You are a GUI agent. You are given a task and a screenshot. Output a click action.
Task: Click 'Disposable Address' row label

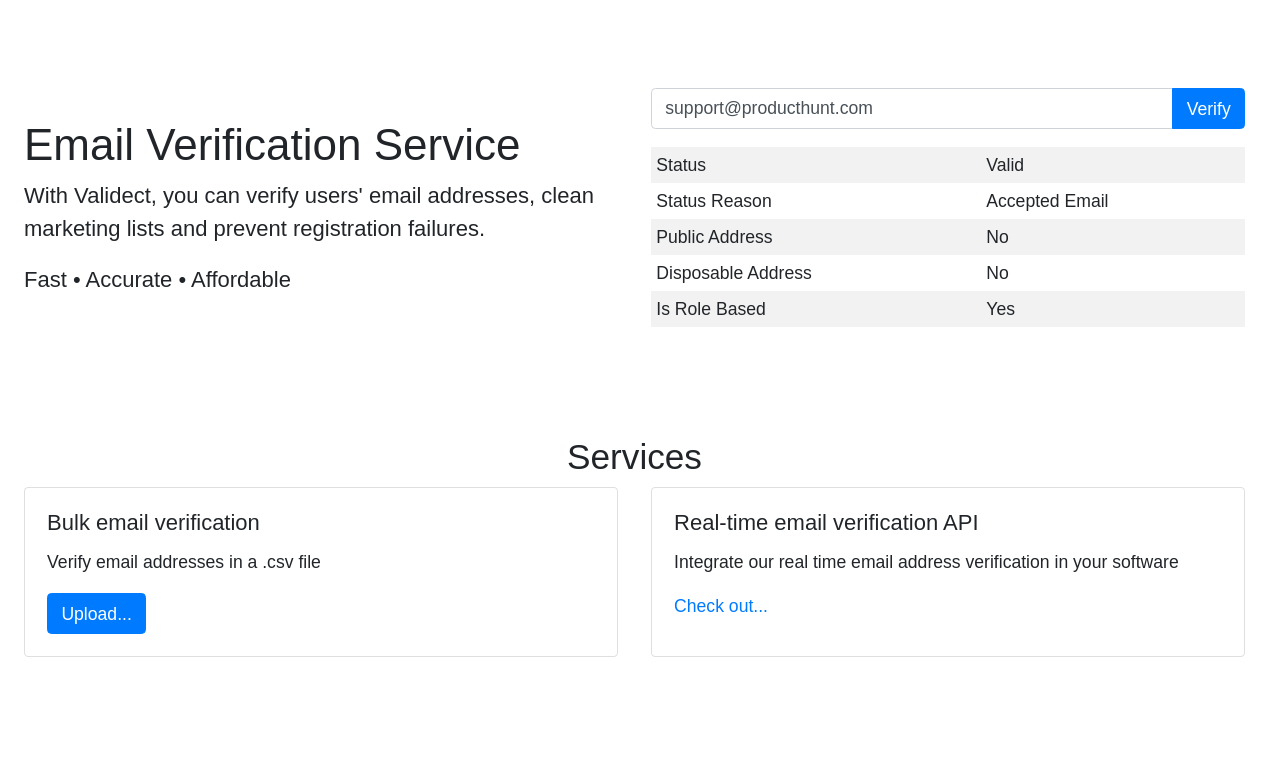coord(734,273)
